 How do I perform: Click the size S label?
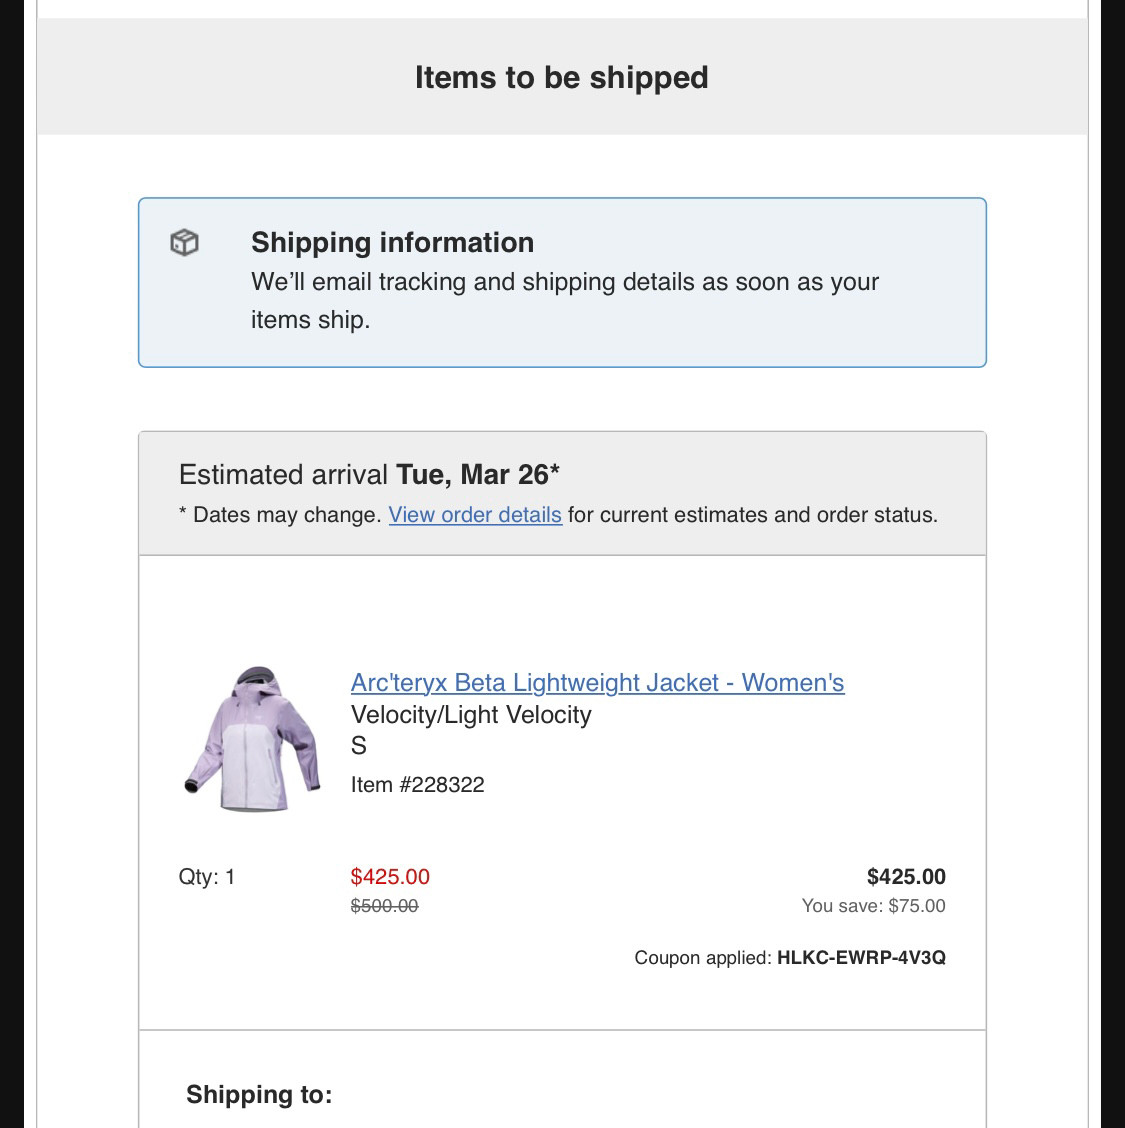pos(359,746)
